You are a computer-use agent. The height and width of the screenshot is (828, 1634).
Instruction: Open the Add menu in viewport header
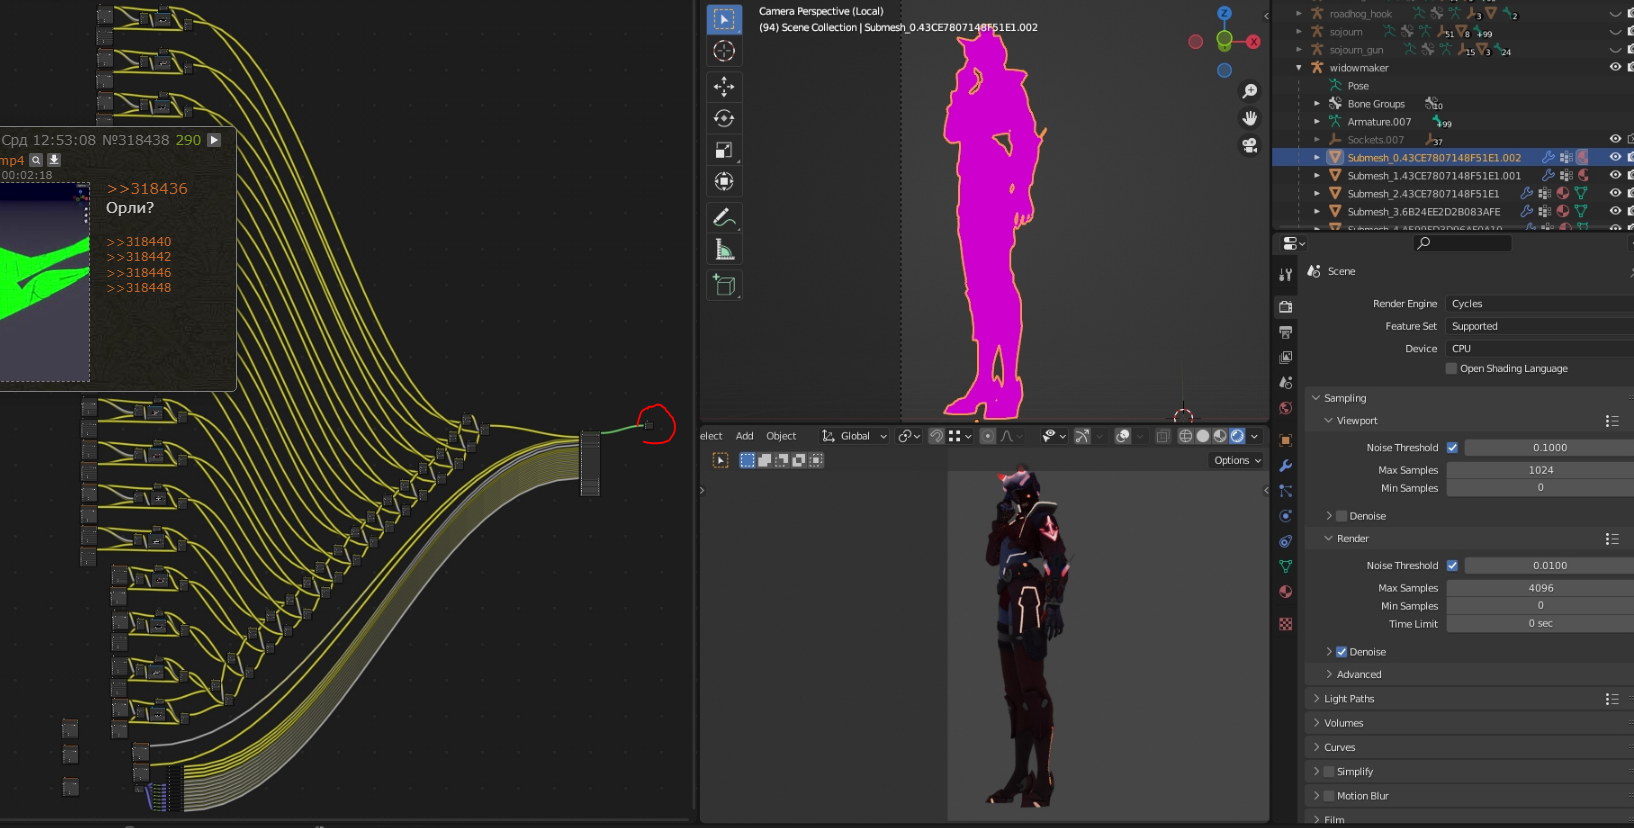[x=744, y=436]
